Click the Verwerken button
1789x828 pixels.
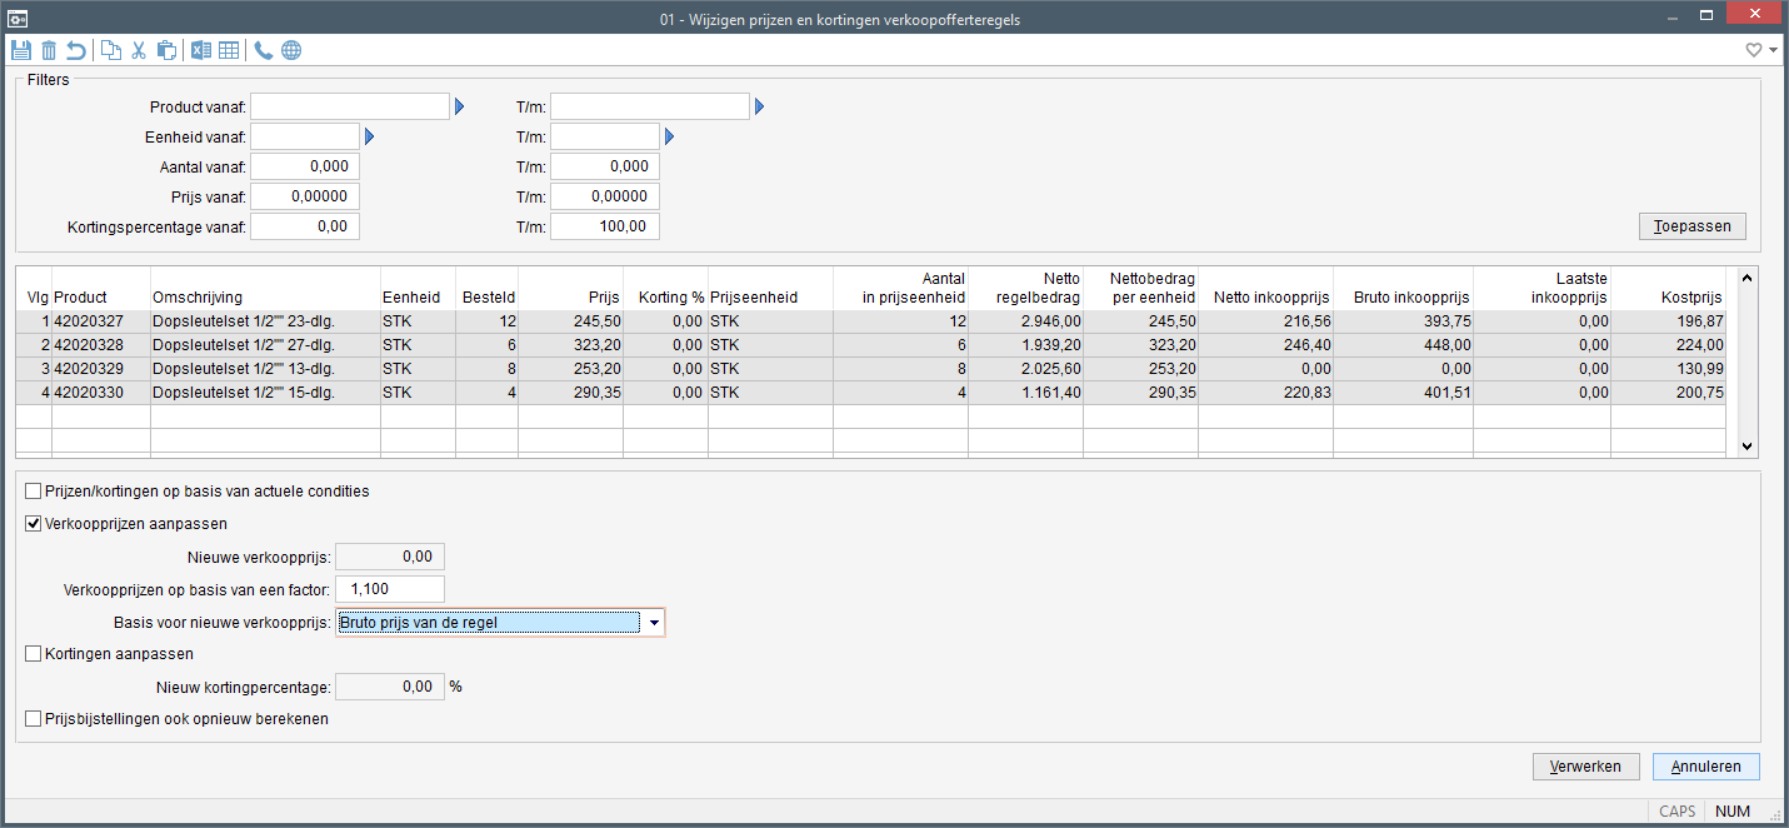point(1585,766)
